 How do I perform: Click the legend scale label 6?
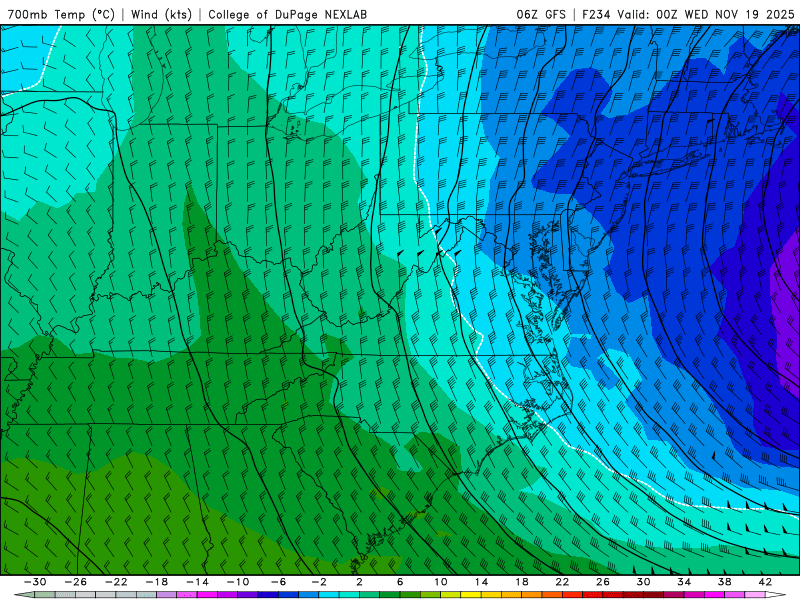click(x=400, y=582)
